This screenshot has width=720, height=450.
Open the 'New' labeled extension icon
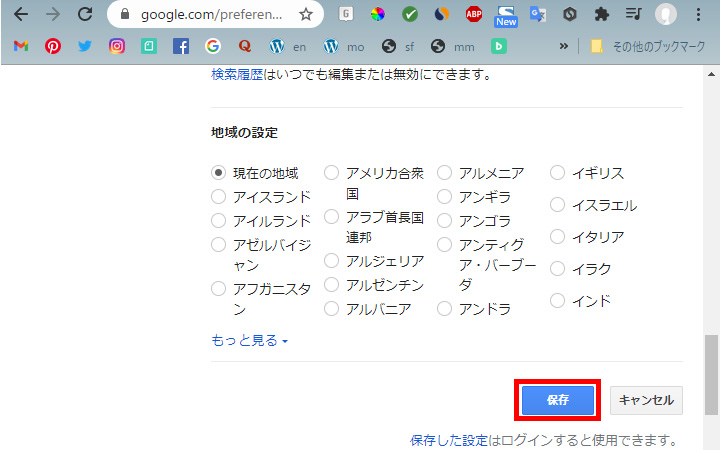(506, 16)
